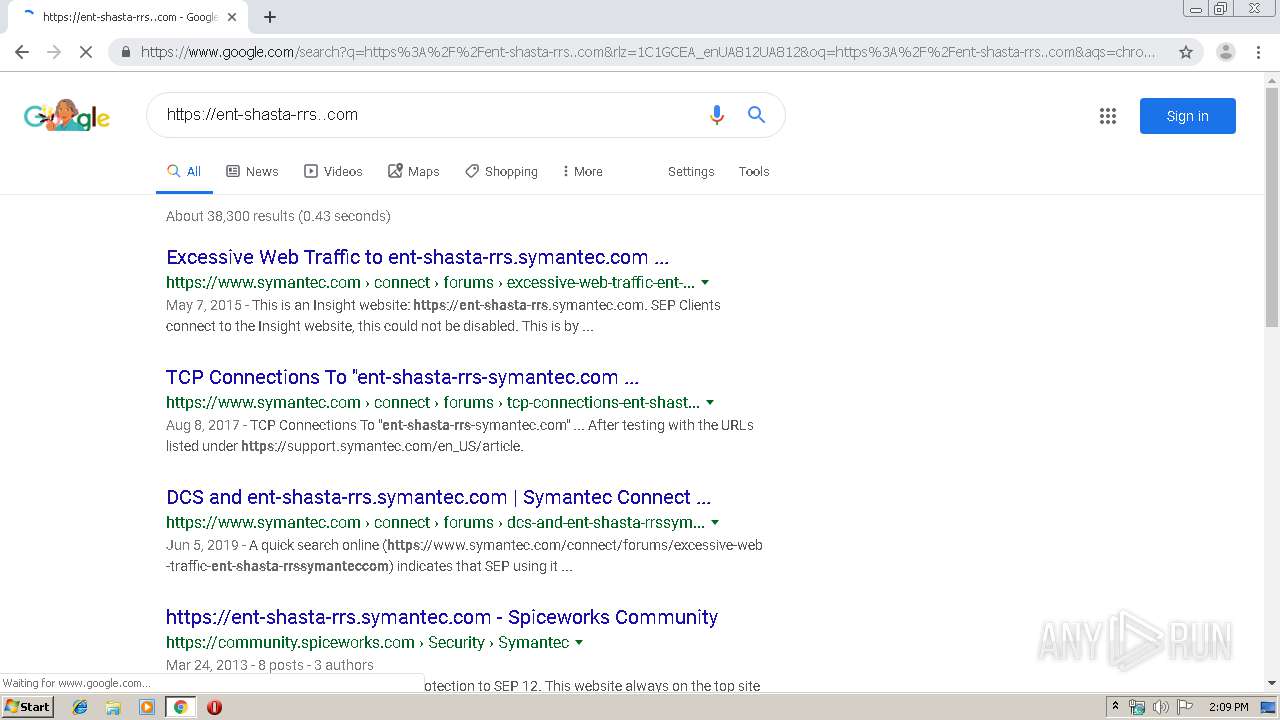
Task: Switch to the Maps tab
Action: coord(414,171)
